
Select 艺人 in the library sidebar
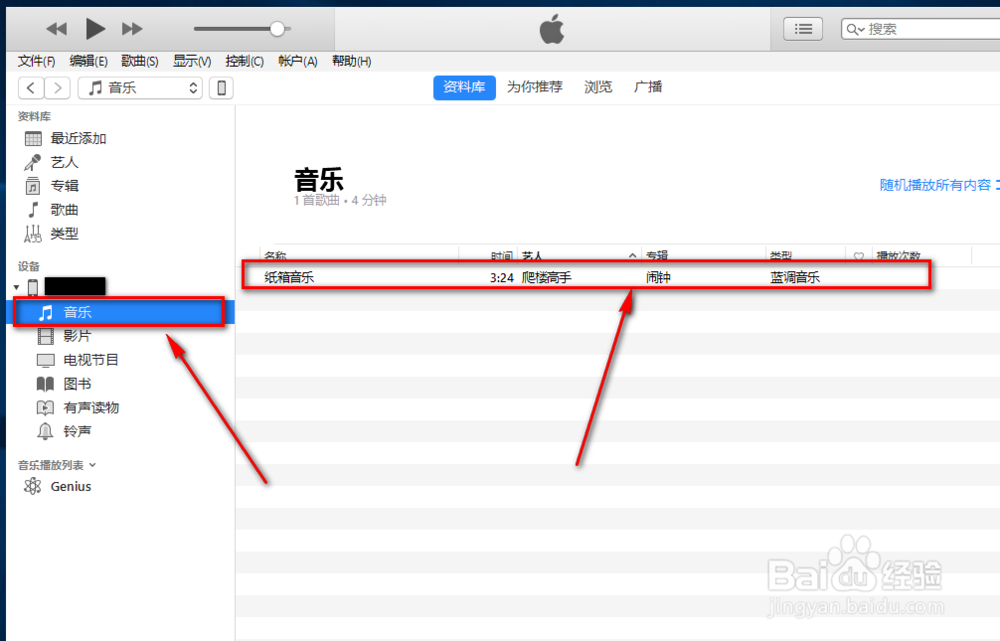(64, 163)
